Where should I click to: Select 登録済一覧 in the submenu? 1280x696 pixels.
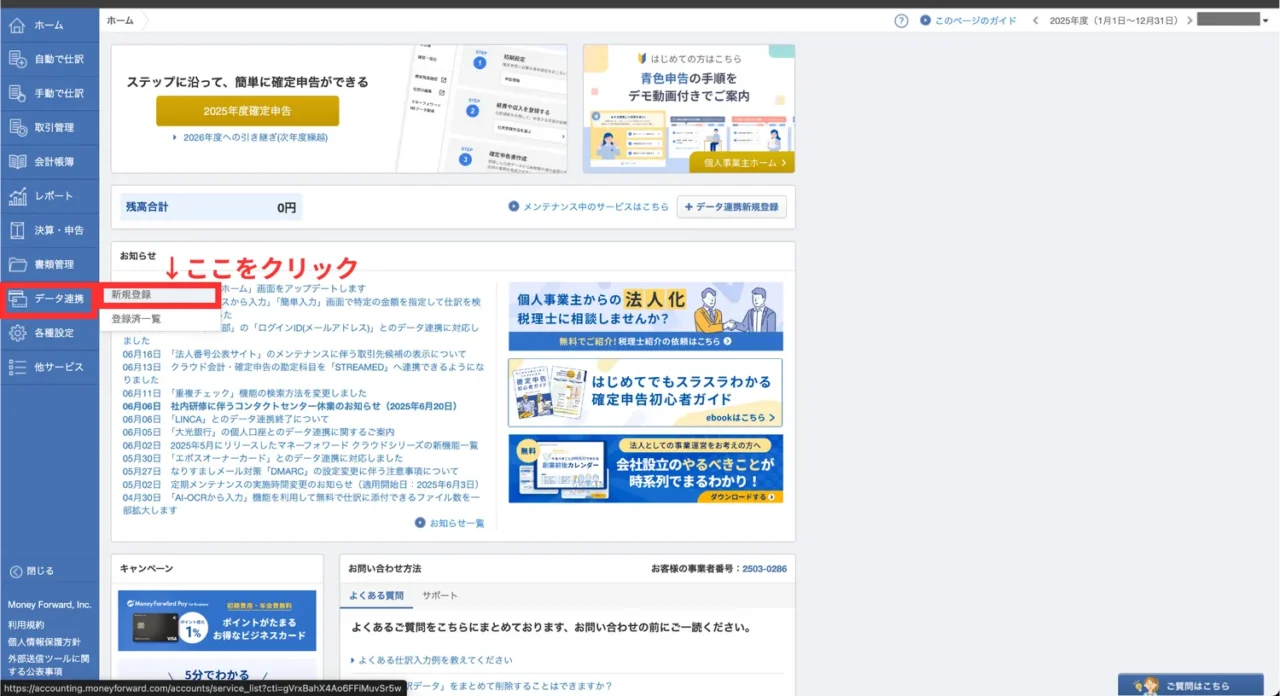136,319
